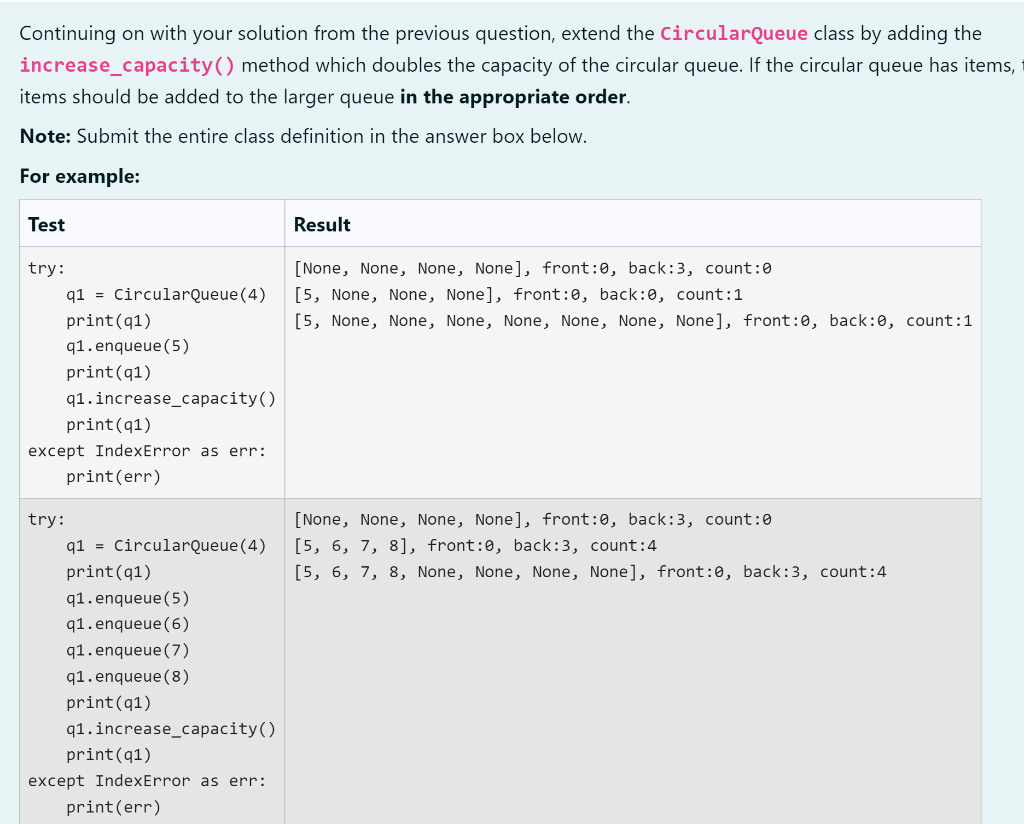This screenshot has width=1024, height=824.
Task: Click the highlighted CircularQueue class name
Action: coord(734,33)
